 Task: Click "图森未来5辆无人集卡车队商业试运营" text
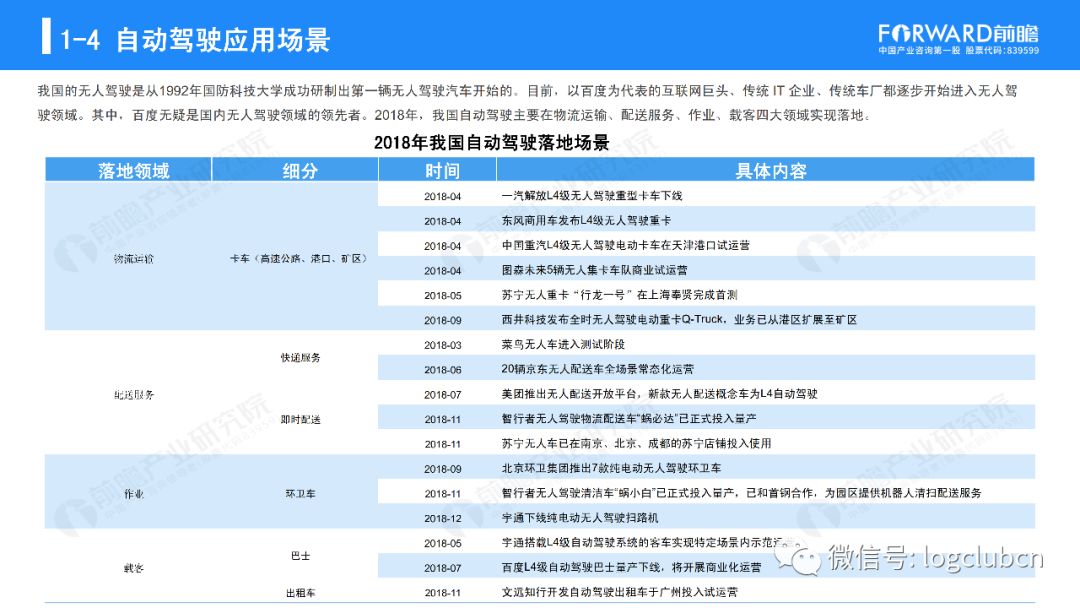pyautogui.click(x=594, y=270)
